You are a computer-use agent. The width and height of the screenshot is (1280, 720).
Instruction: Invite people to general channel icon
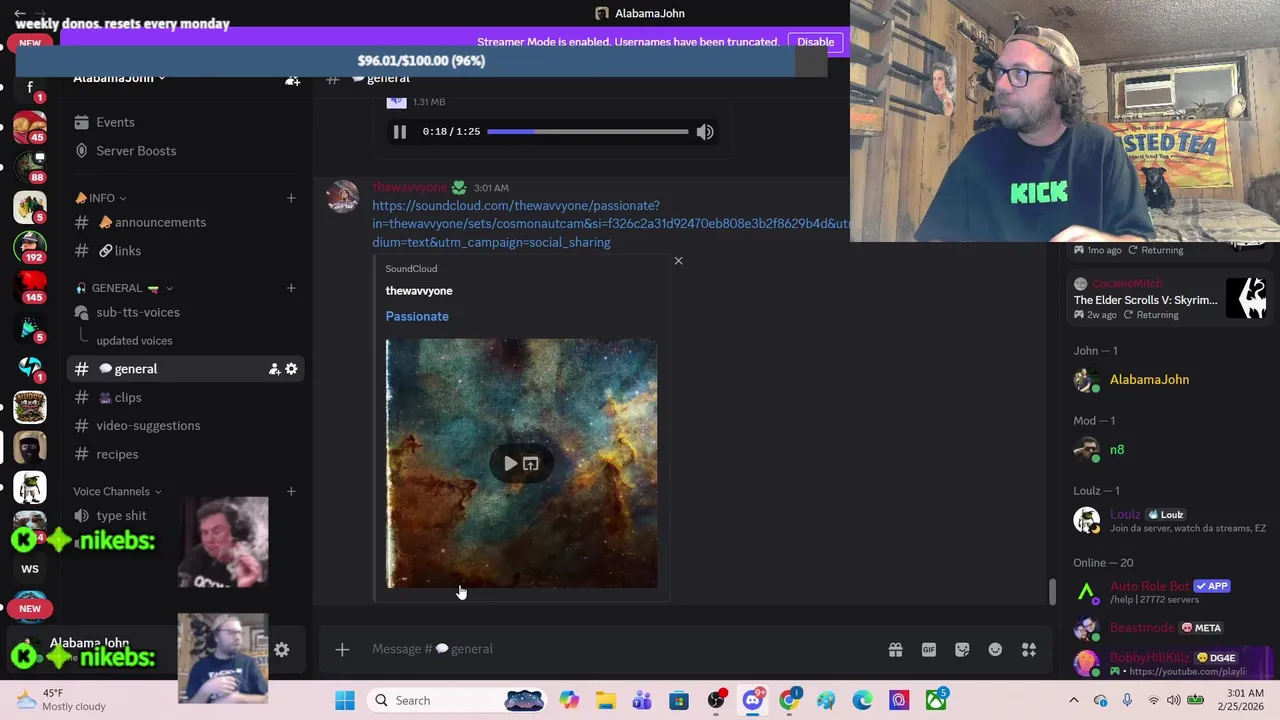coord(274,369)
